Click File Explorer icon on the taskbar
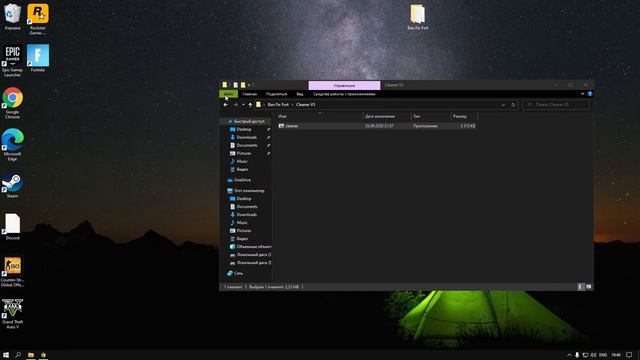The width and height of the screenshot is (640, 360). coord(31,355)
